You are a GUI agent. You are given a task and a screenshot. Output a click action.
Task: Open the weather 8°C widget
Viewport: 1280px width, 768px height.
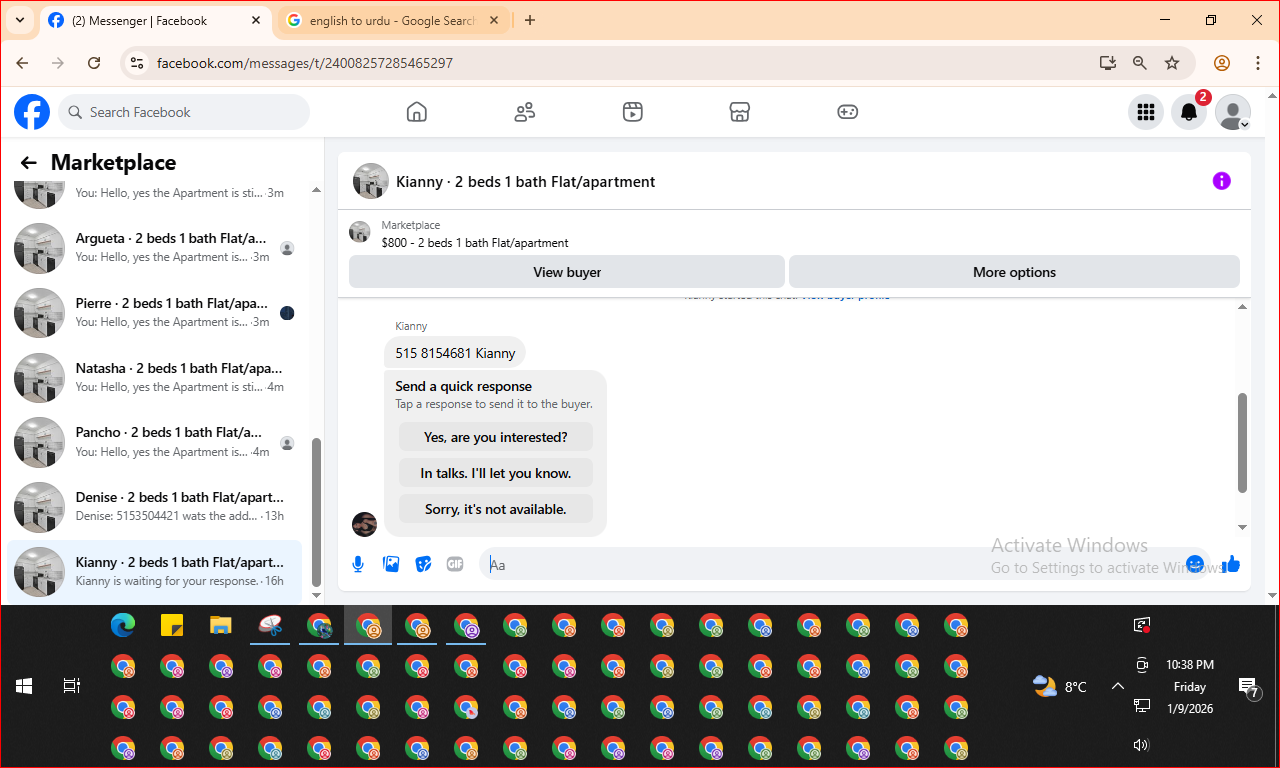1060,686
